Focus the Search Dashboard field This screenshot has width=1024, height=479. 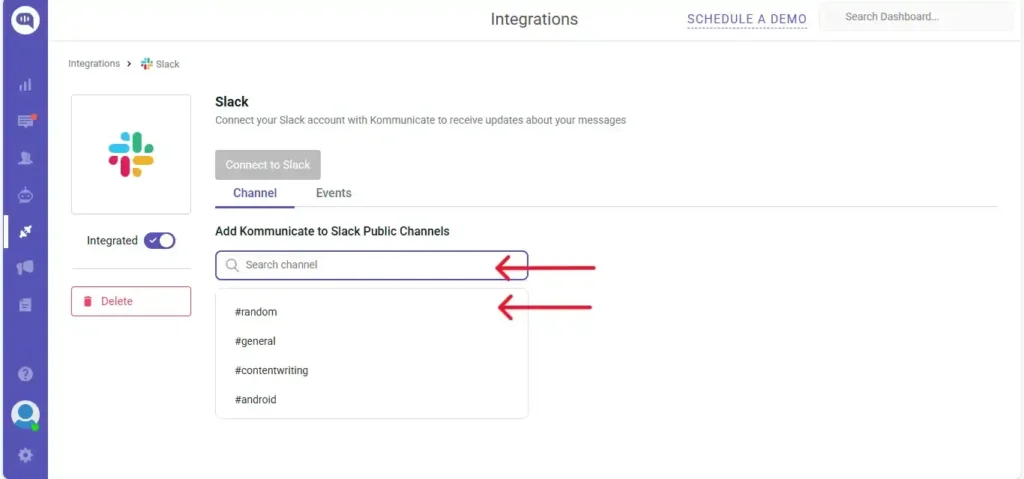tap(917, 17)
